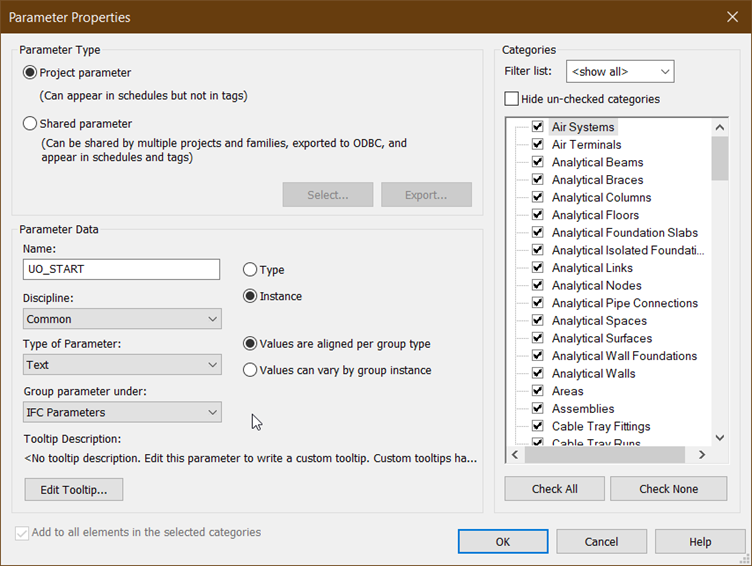Enable Hide un-checked categories checkbox
This screenshot has width=752, height=566.
(x=512, y=99)
